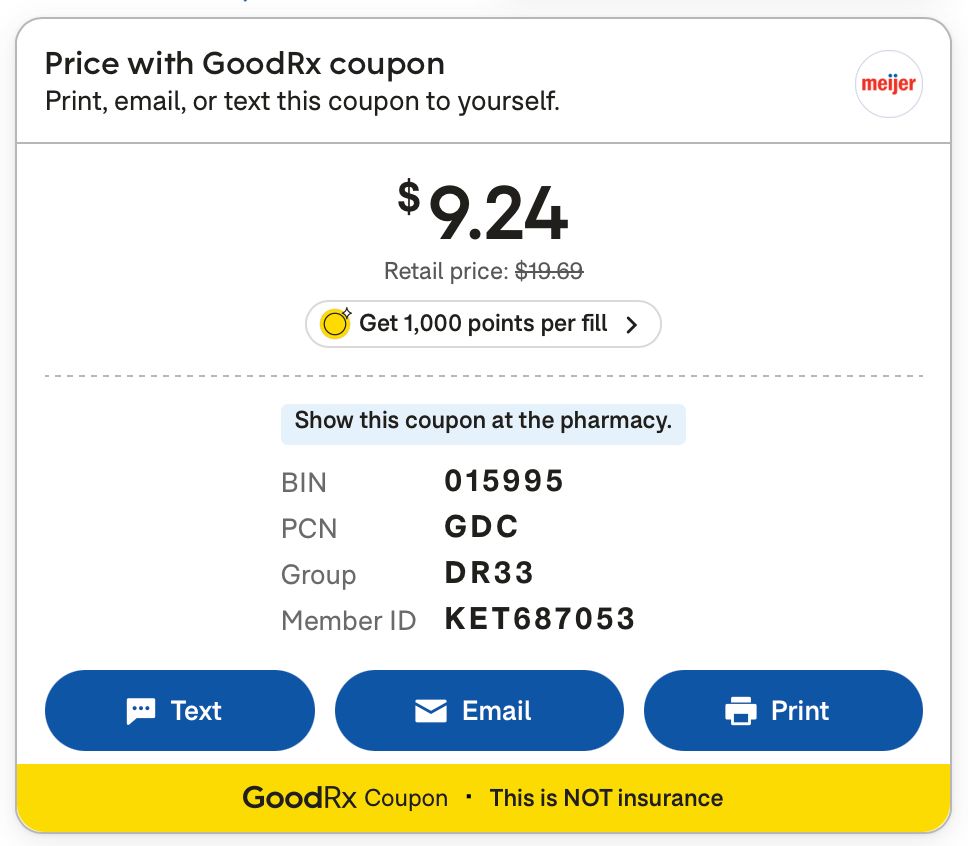Click the BIN number 015995

click(504, 481)
